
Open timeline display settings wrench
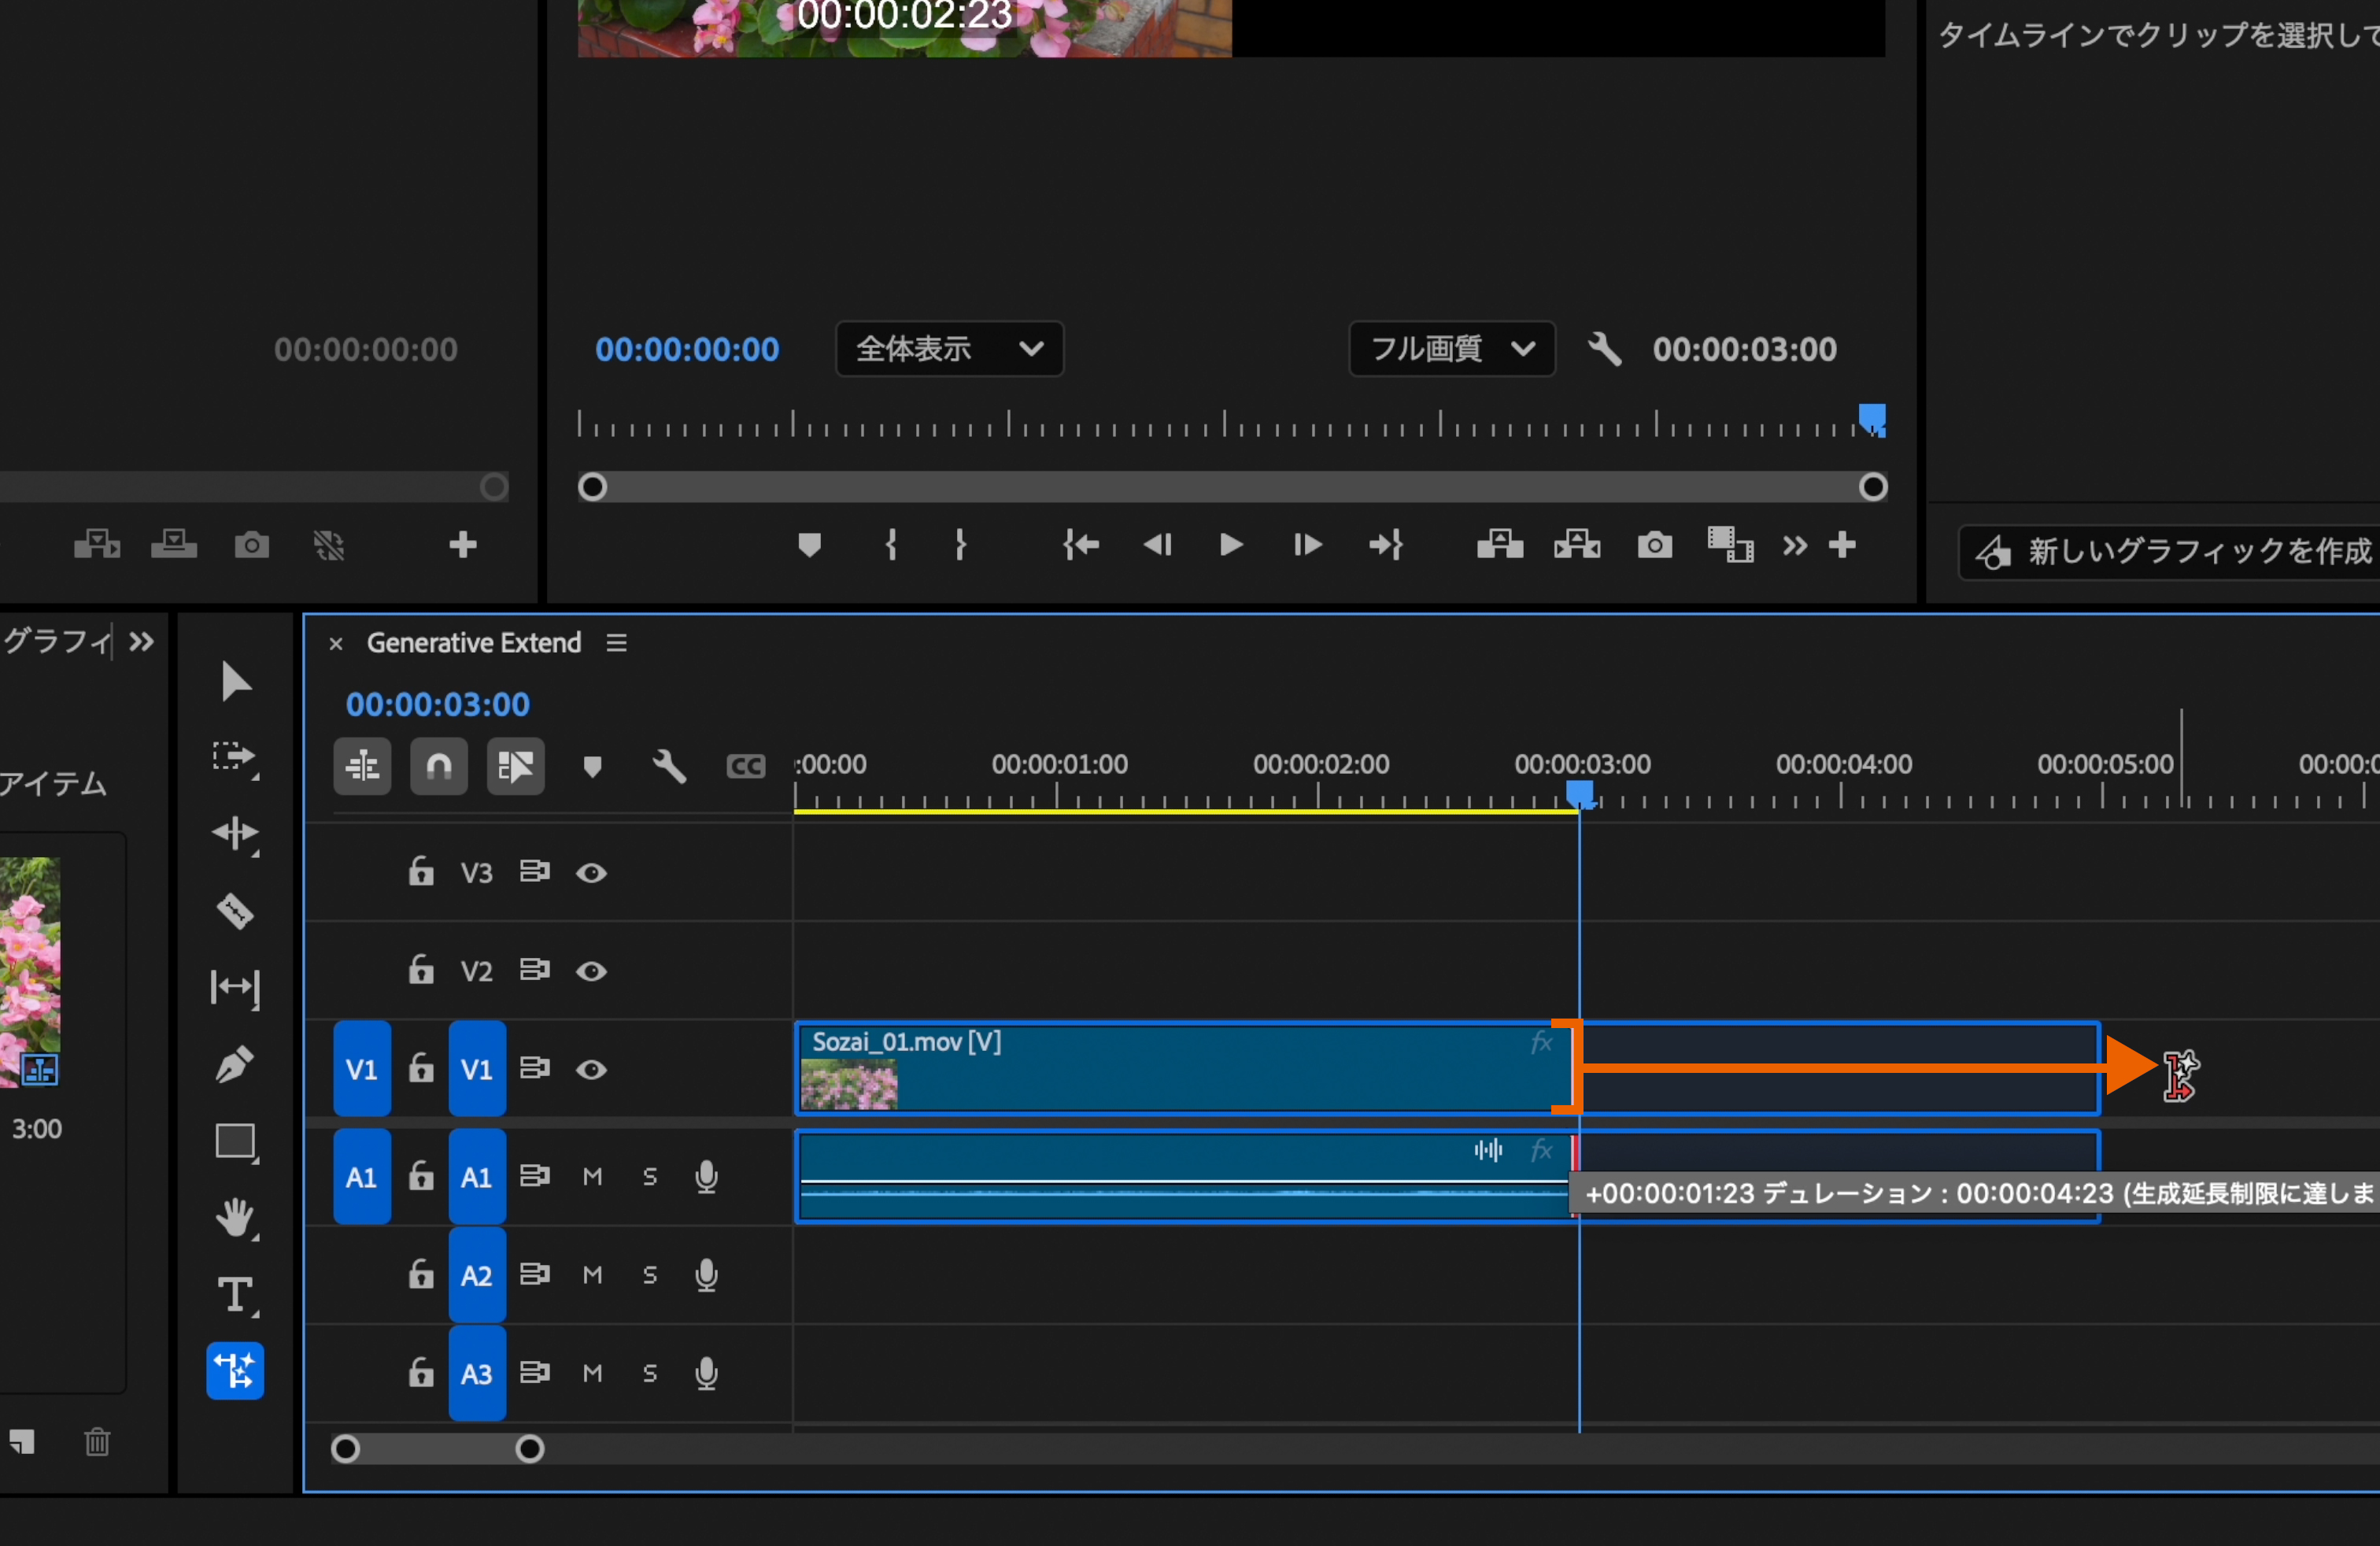[x=669, y=767]
